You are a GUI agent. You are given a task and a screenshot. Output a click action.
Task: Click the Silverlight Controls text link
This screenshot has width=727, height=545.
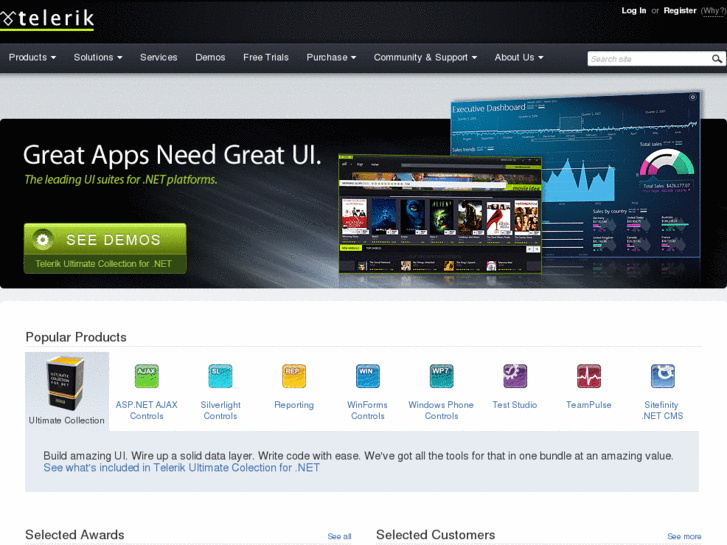tap(220, 410)
